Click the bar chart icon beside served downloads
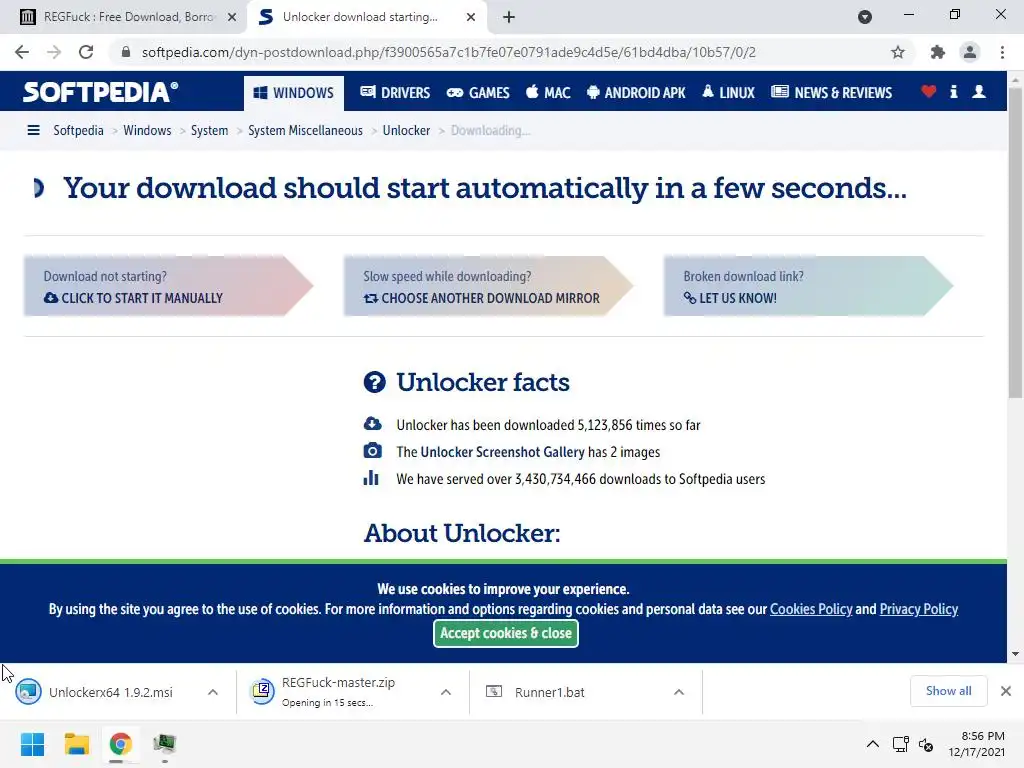 [x=371, y=478]
